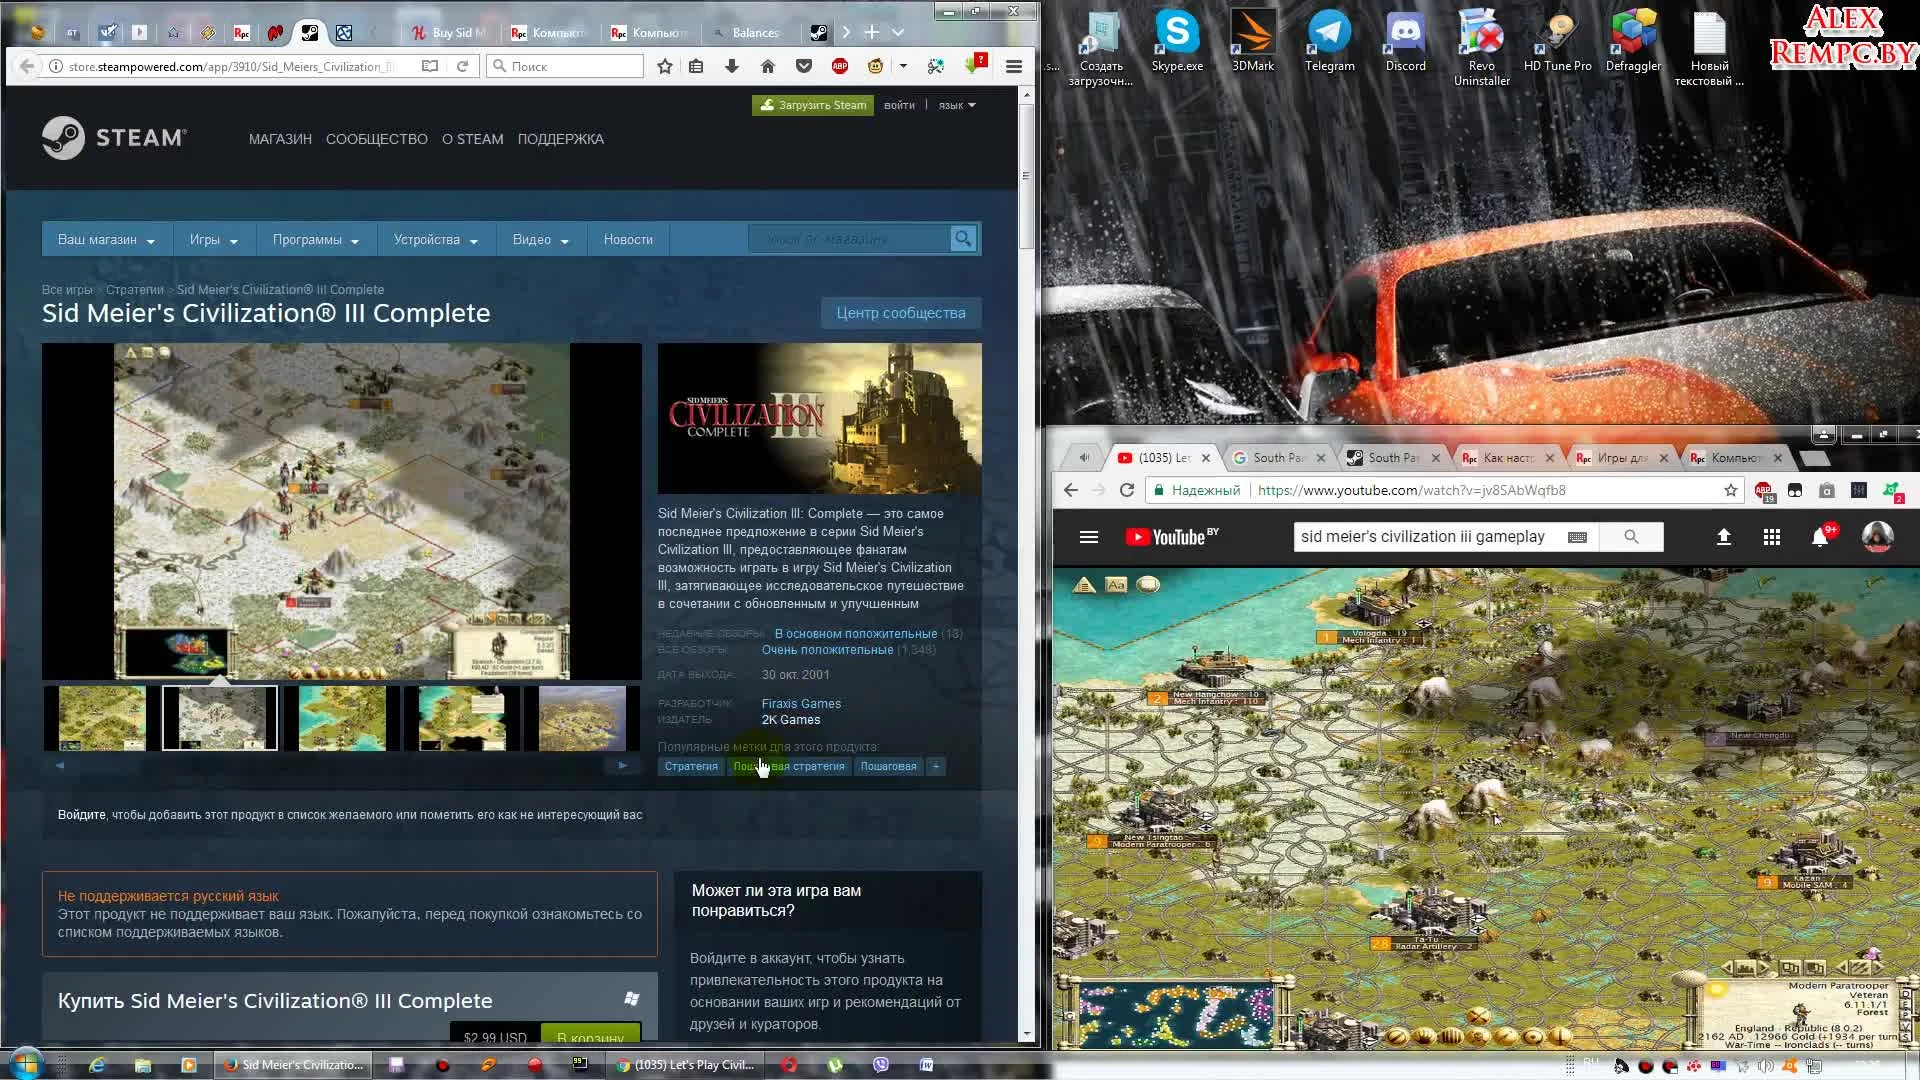The width and height of the screenshot is (1920, 1080).
Task: Open YouTube notifications bell showing 9+
Action: click(1822, 537)
